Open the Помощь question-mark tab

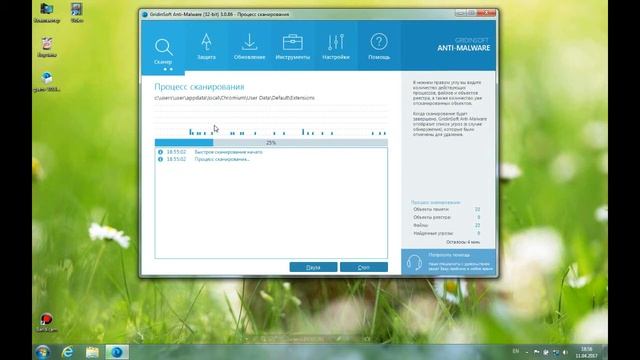(379, 46)
